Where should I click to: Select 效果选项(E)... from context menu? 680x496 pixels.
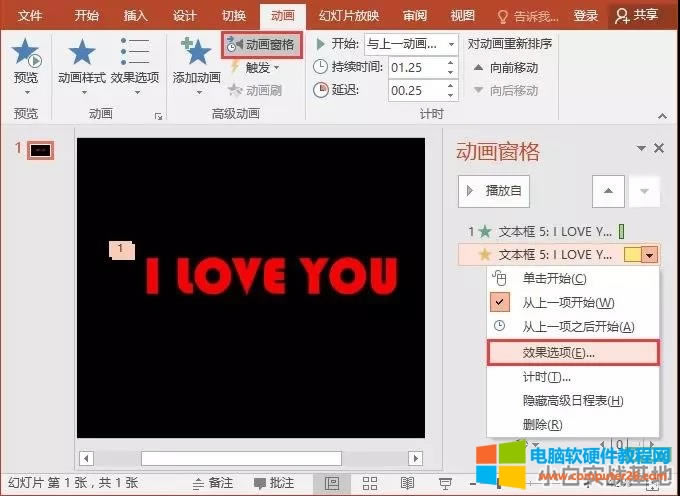pos(558,352)
